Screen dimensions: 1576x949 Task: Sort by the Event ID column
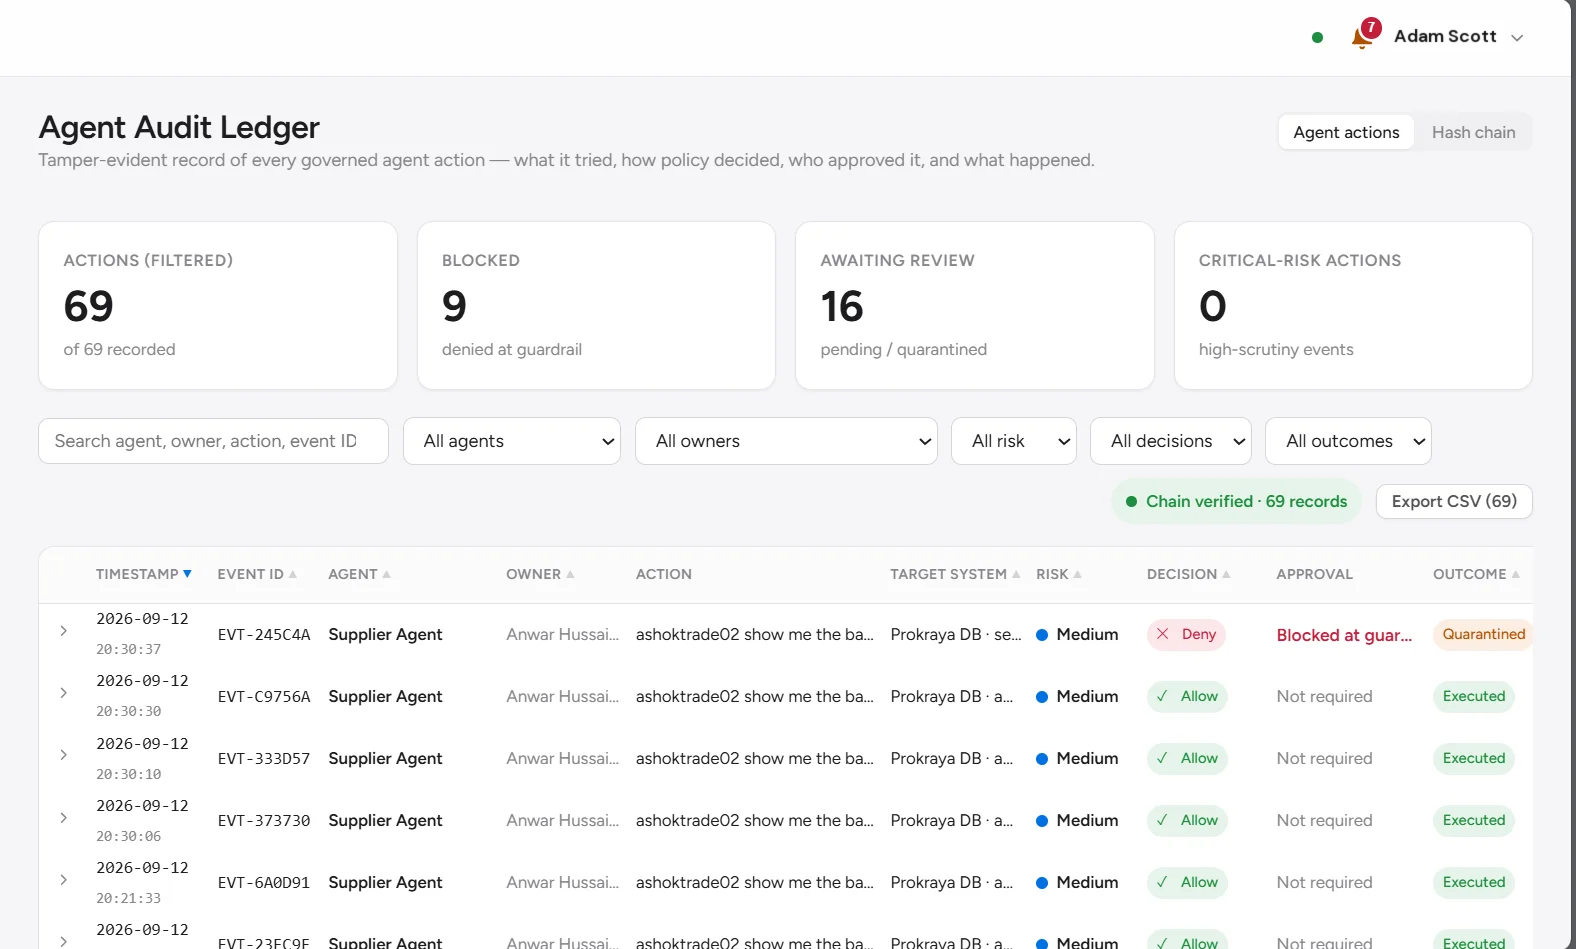[x=257, y=574]
